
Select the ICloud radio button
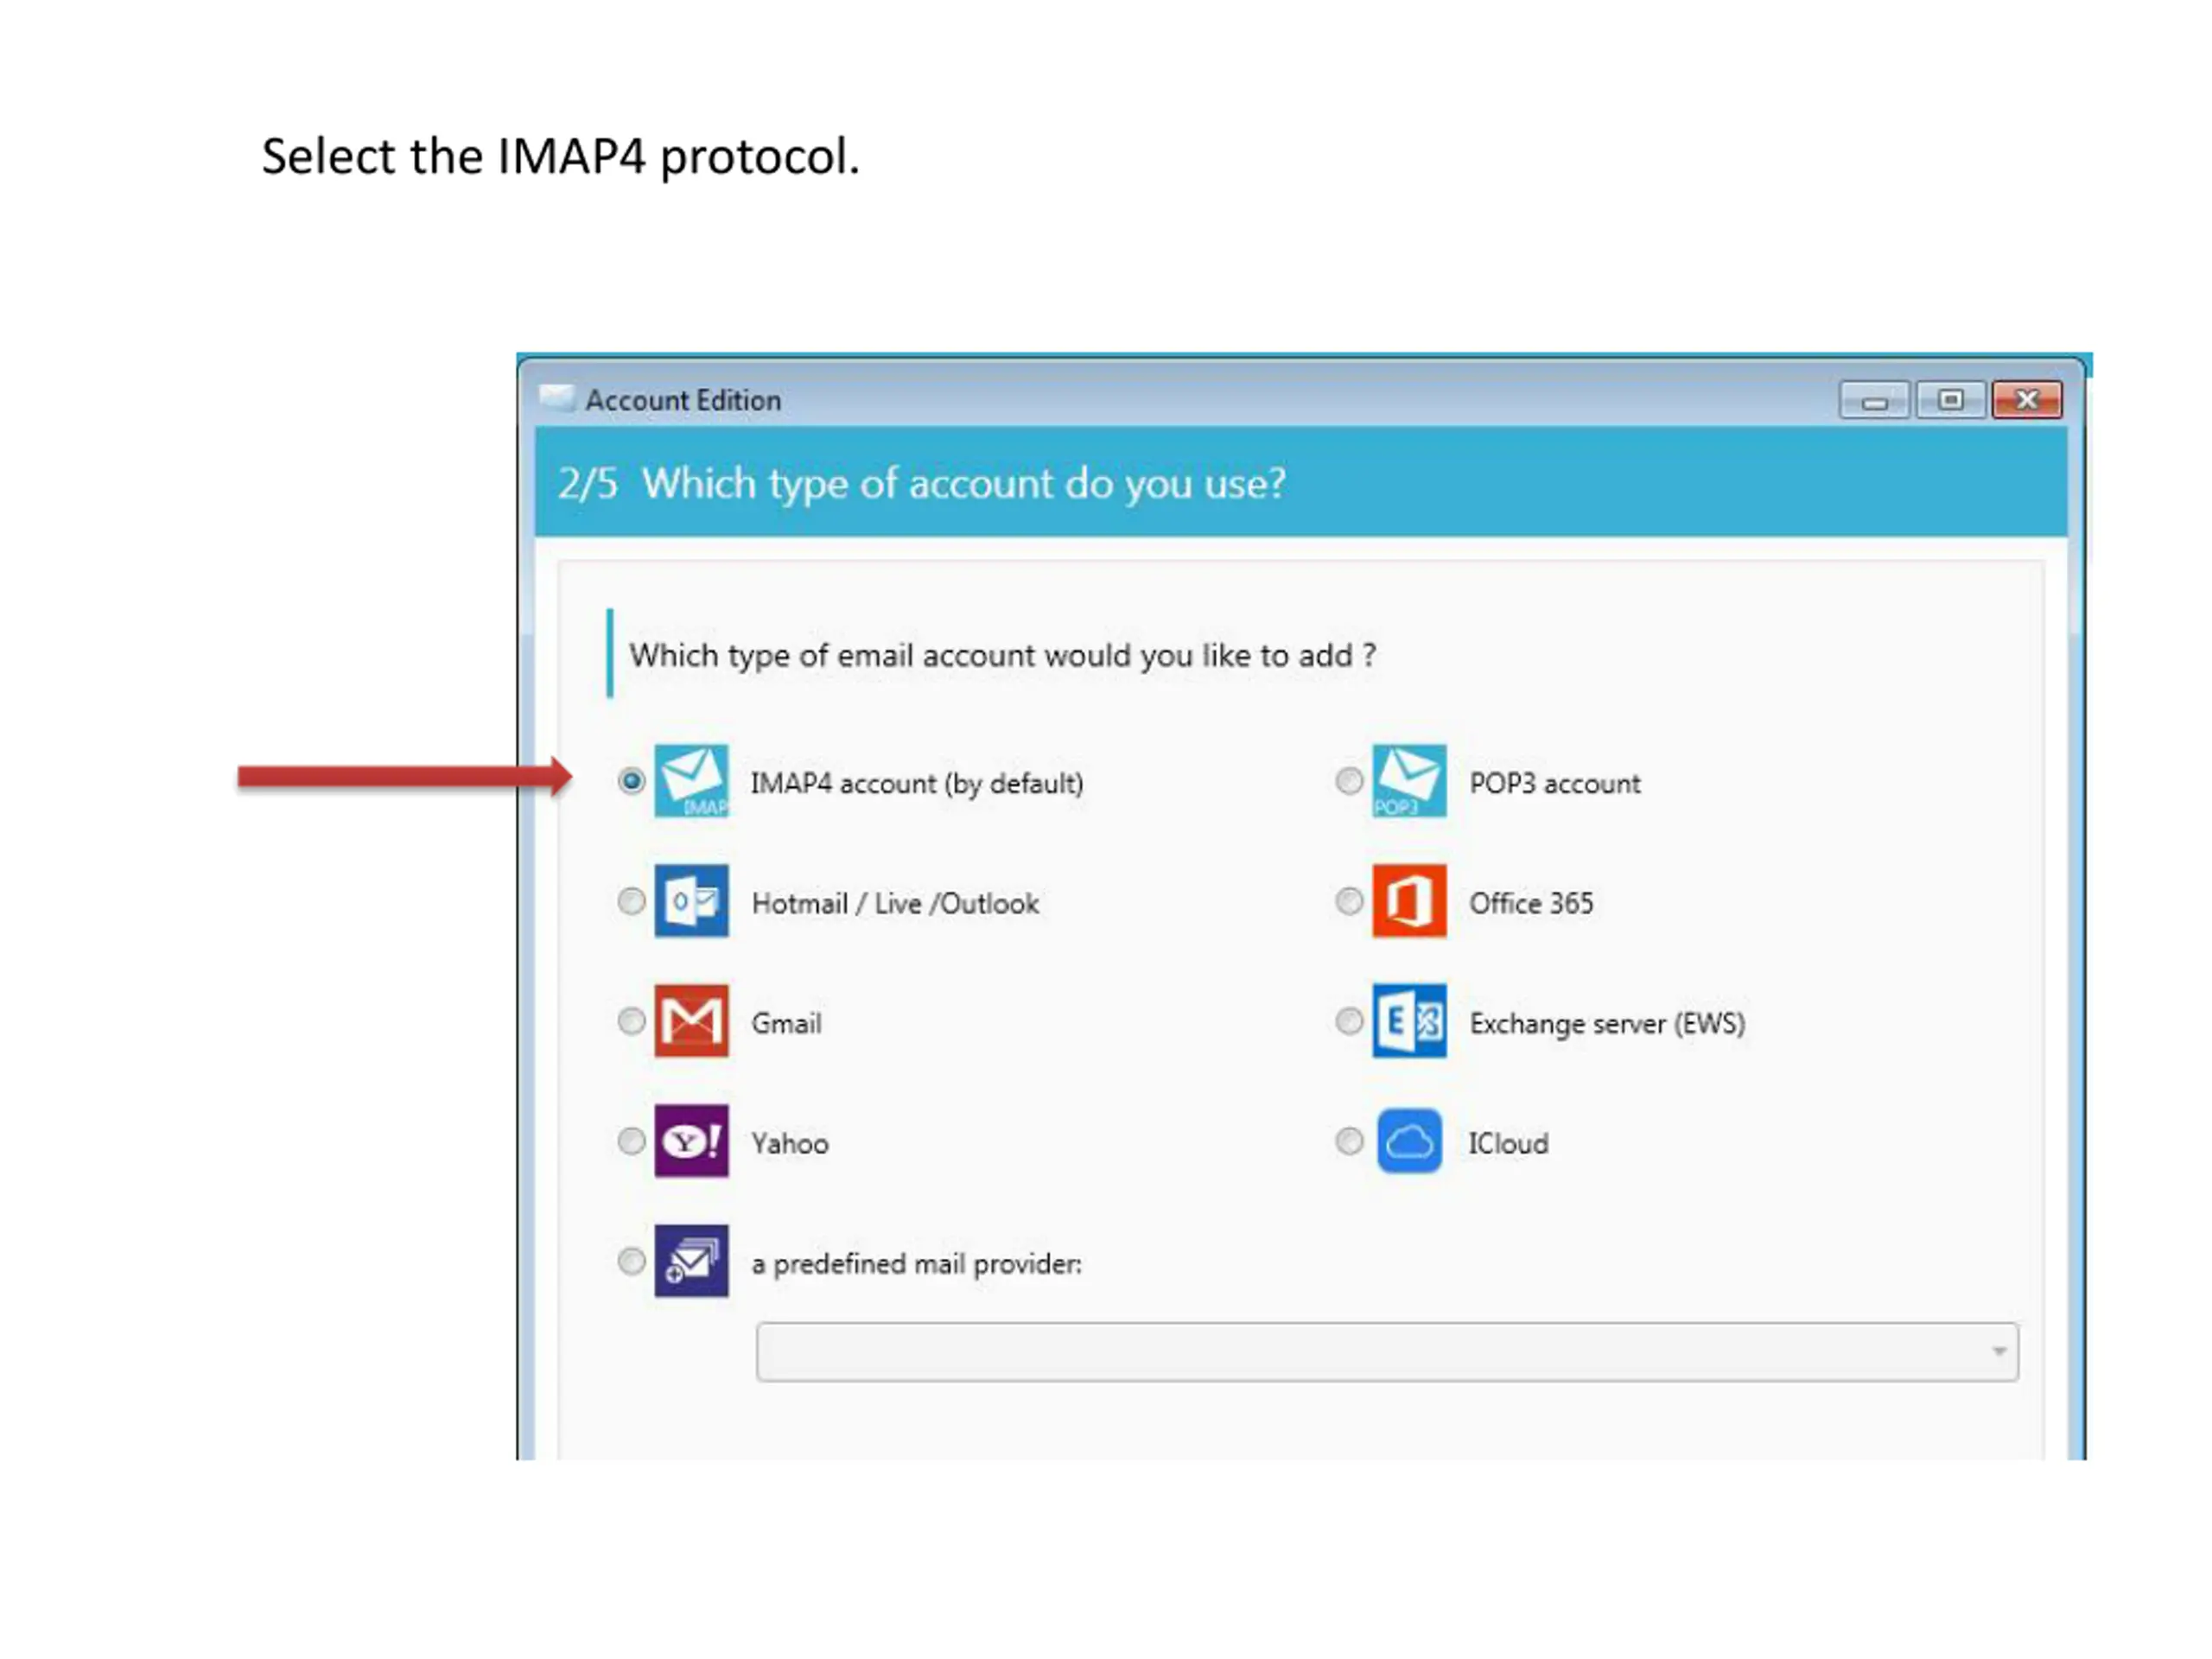click(x=1349, y=1141)
